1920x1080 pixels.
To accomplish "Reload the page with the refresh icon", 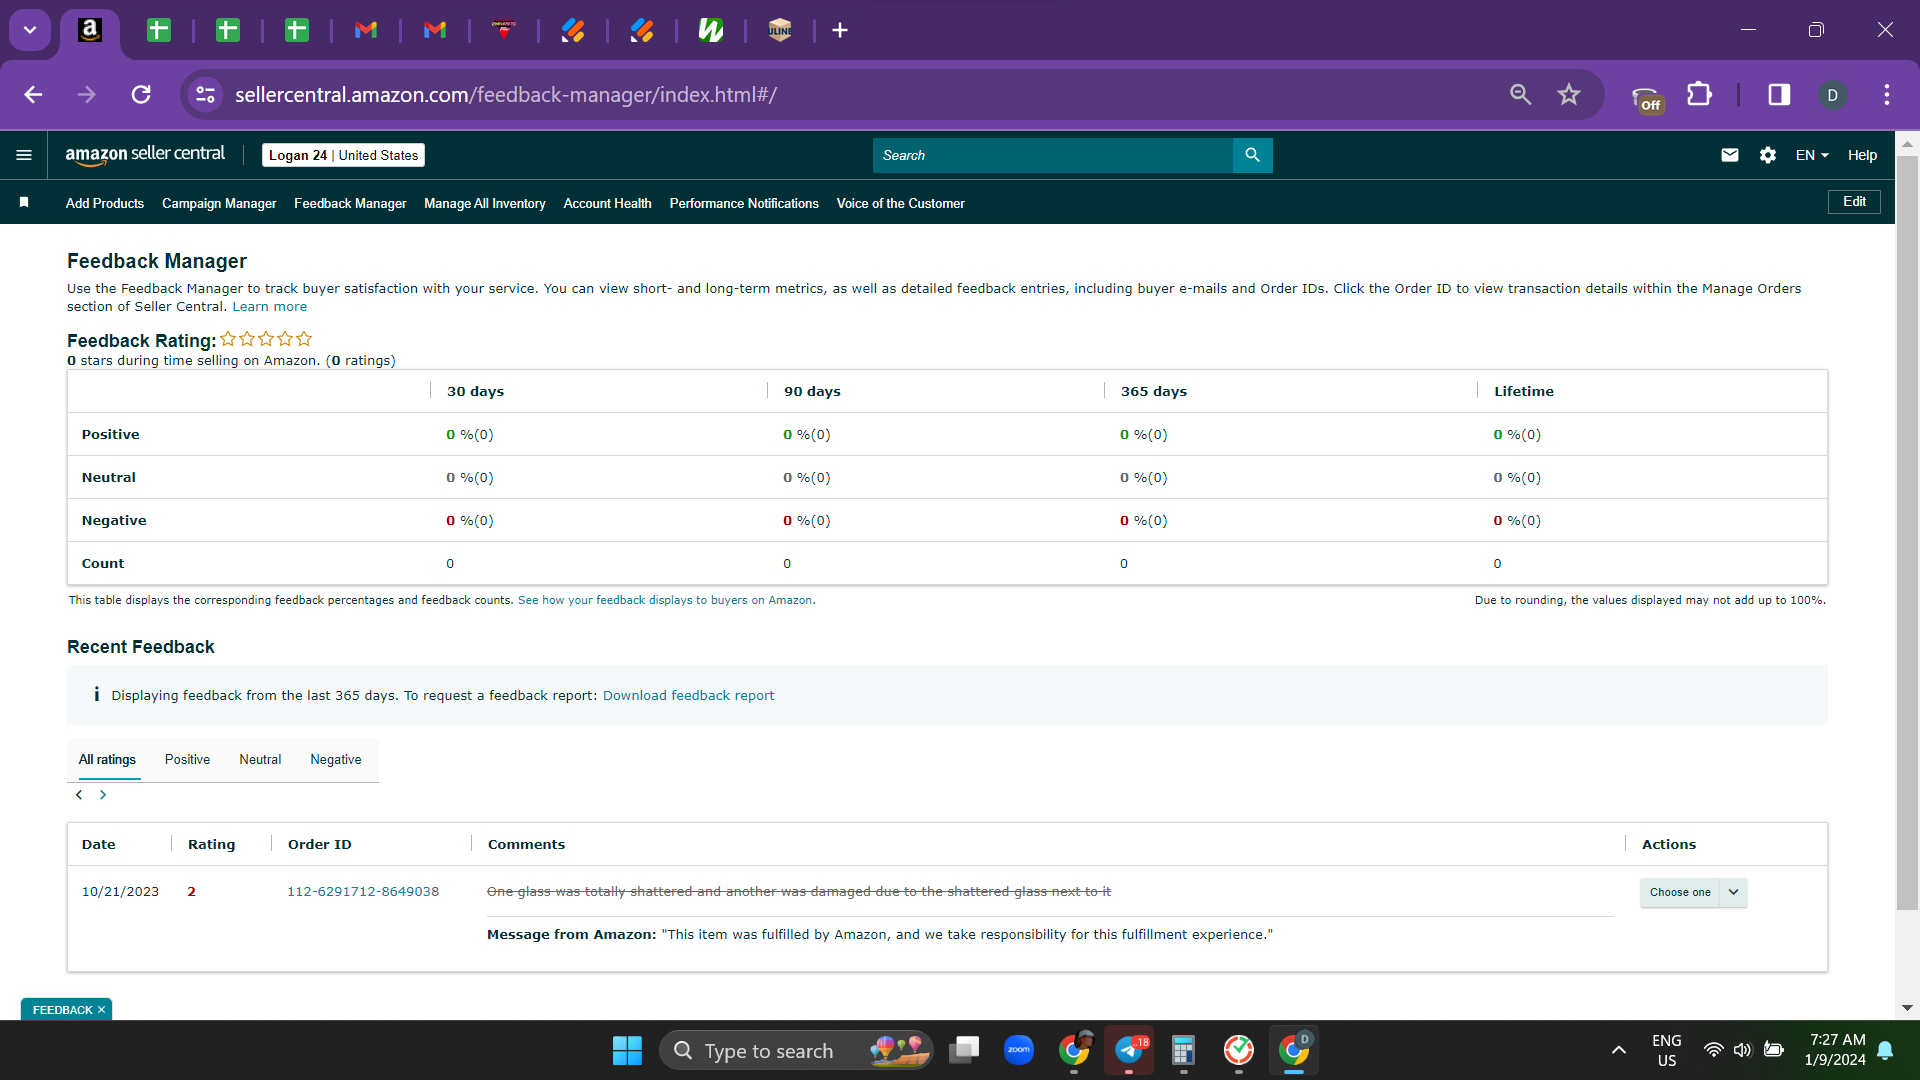I will pos(141,94).
